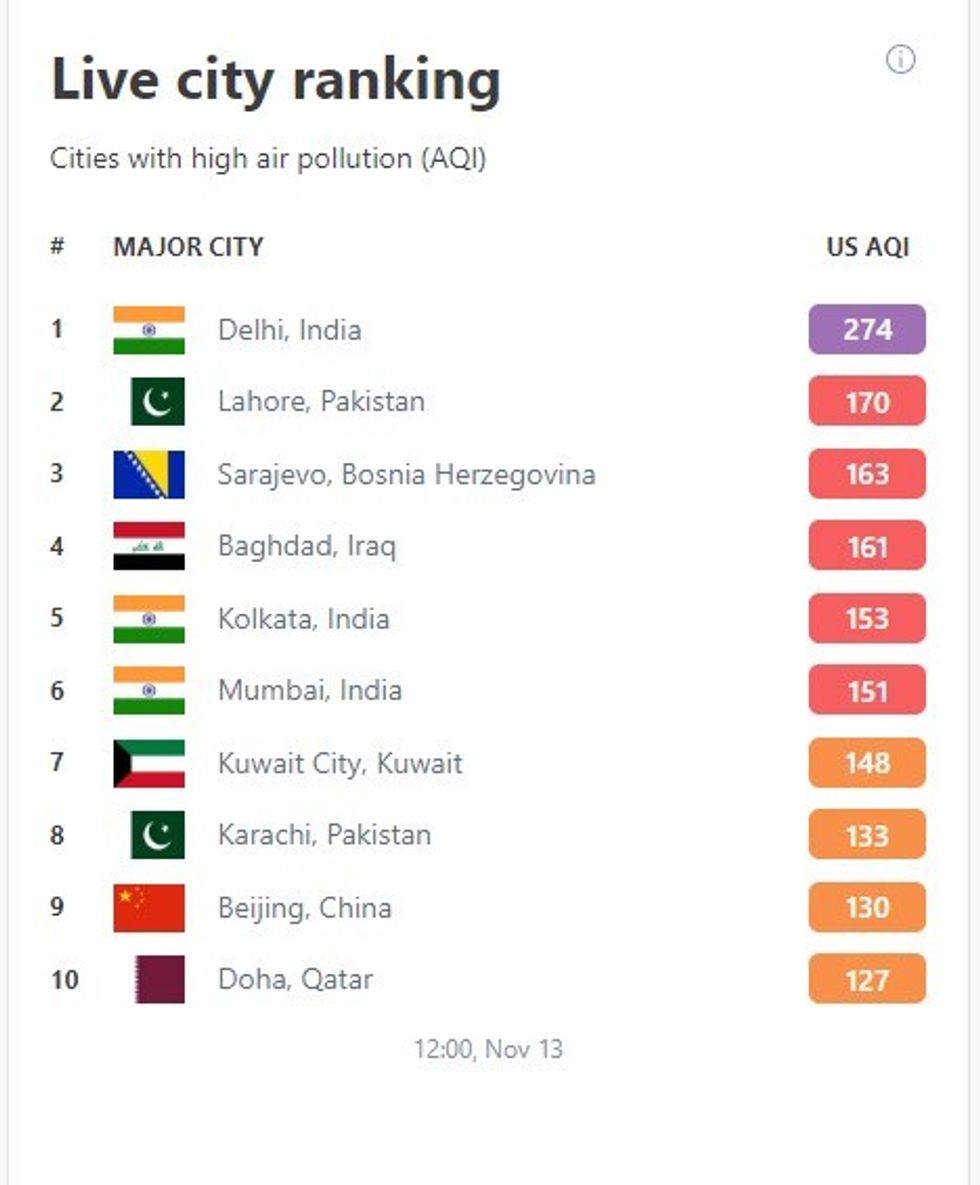
Task: Open the Delhi, India city link
Action: (x=290, y=330)
